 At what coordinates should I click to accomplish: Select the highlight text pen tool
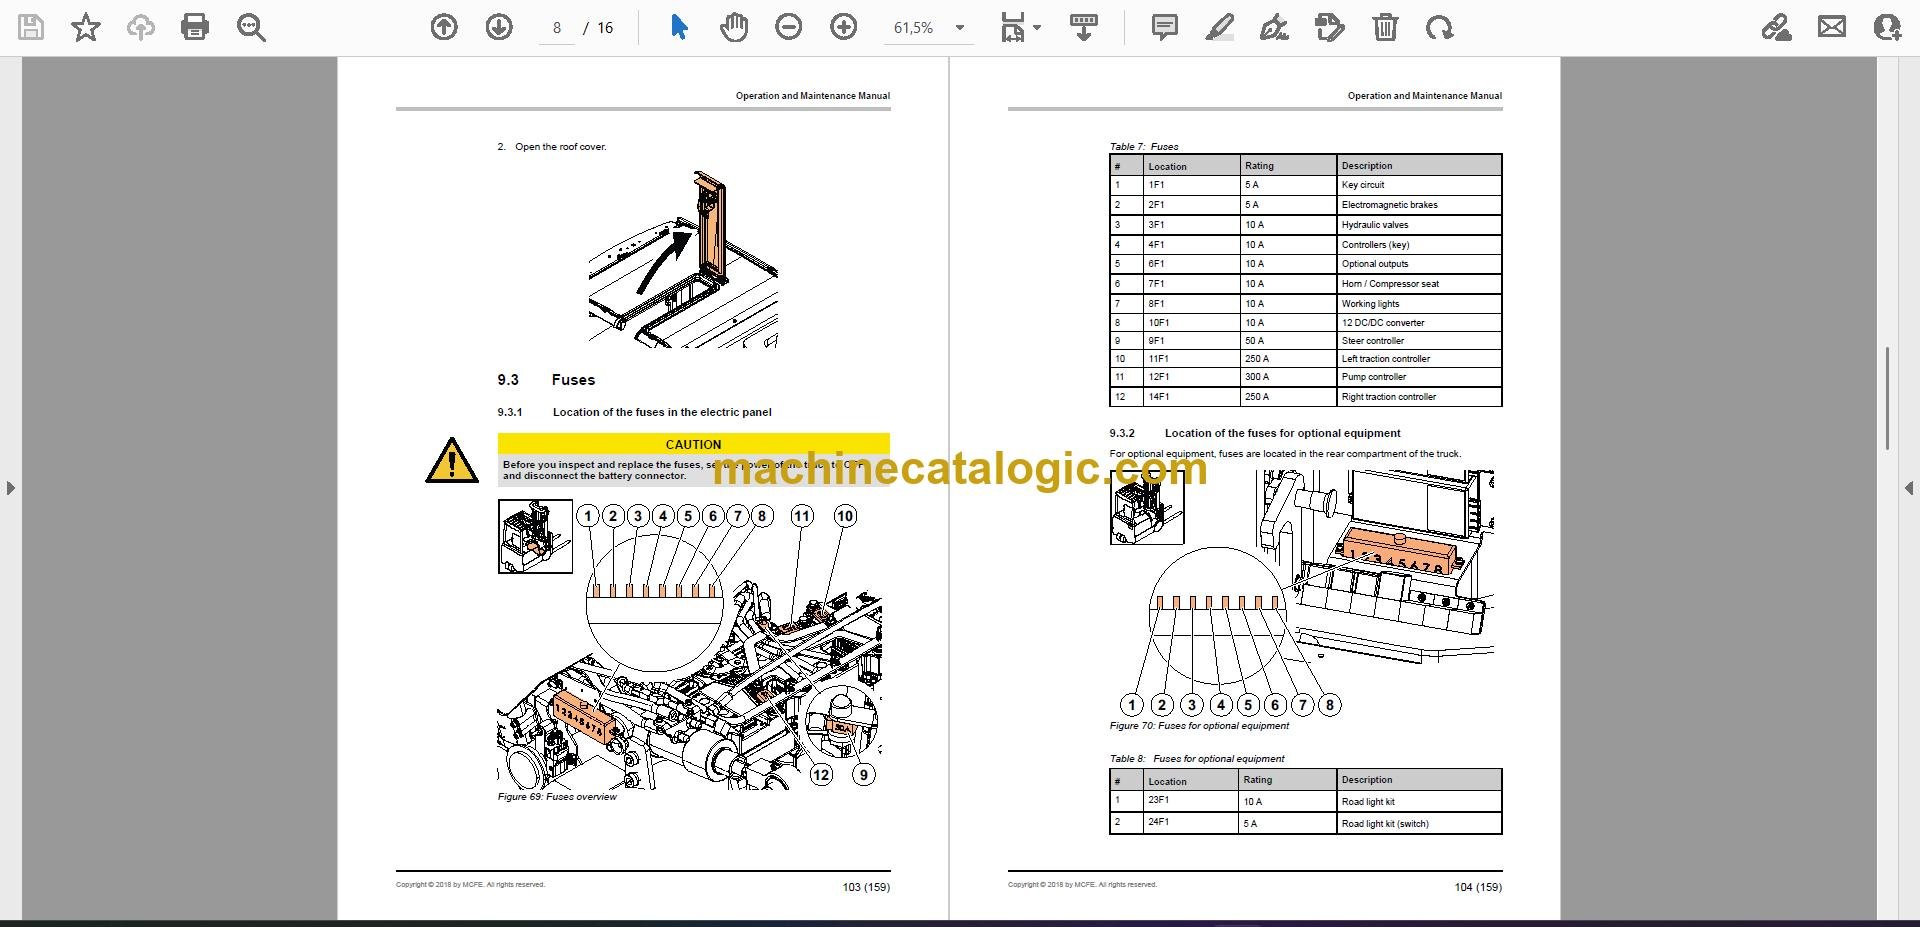[1219, 28]
